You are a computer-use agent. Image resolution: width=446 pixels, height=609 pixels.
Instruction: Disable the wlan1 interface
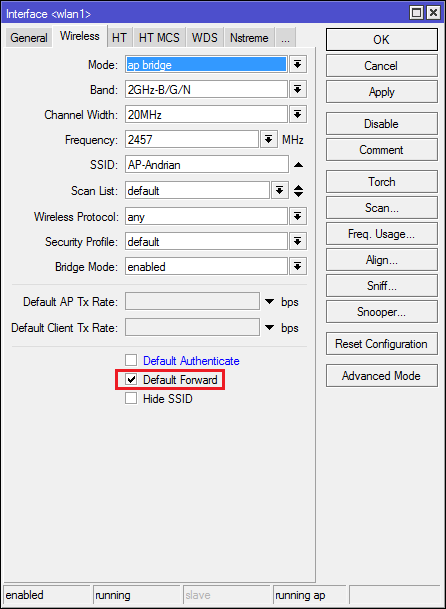[382, 124]
